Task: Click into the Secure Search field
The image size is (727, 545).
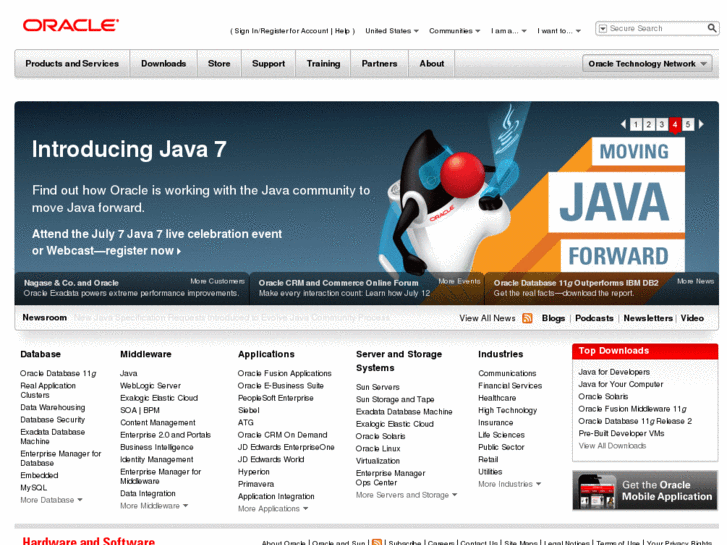Action: [657, 29]
